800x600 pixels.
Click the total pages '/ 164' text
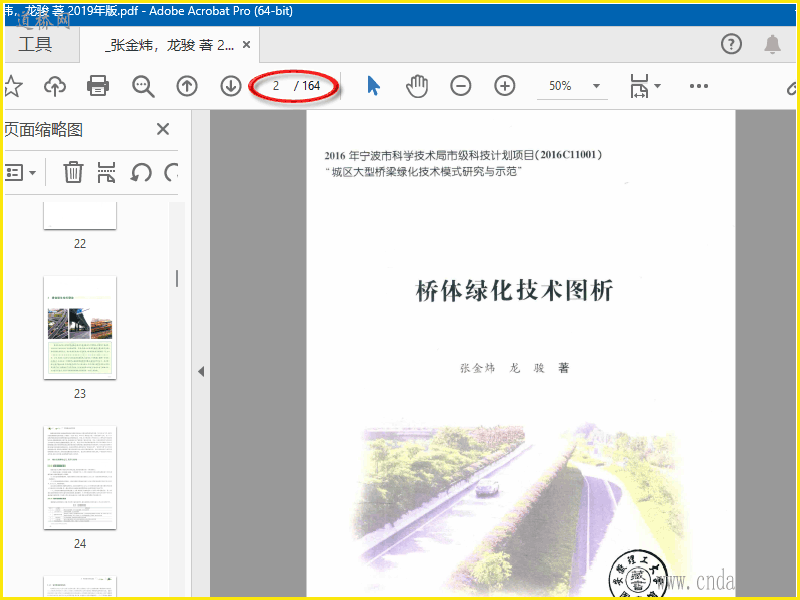(307, 86)
